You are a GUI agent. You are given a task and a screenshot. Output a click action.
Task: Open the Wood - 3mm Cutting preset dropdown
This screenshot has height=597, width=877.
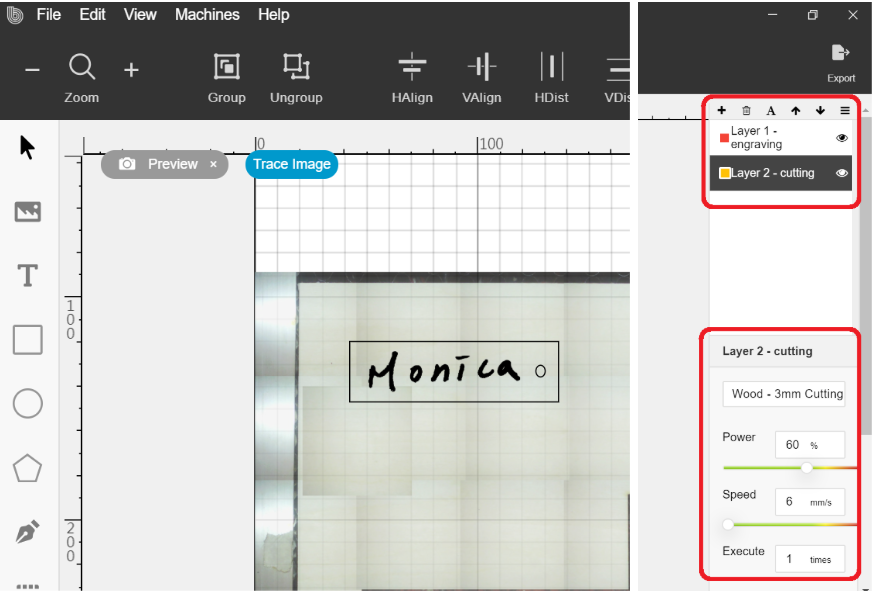784,394
